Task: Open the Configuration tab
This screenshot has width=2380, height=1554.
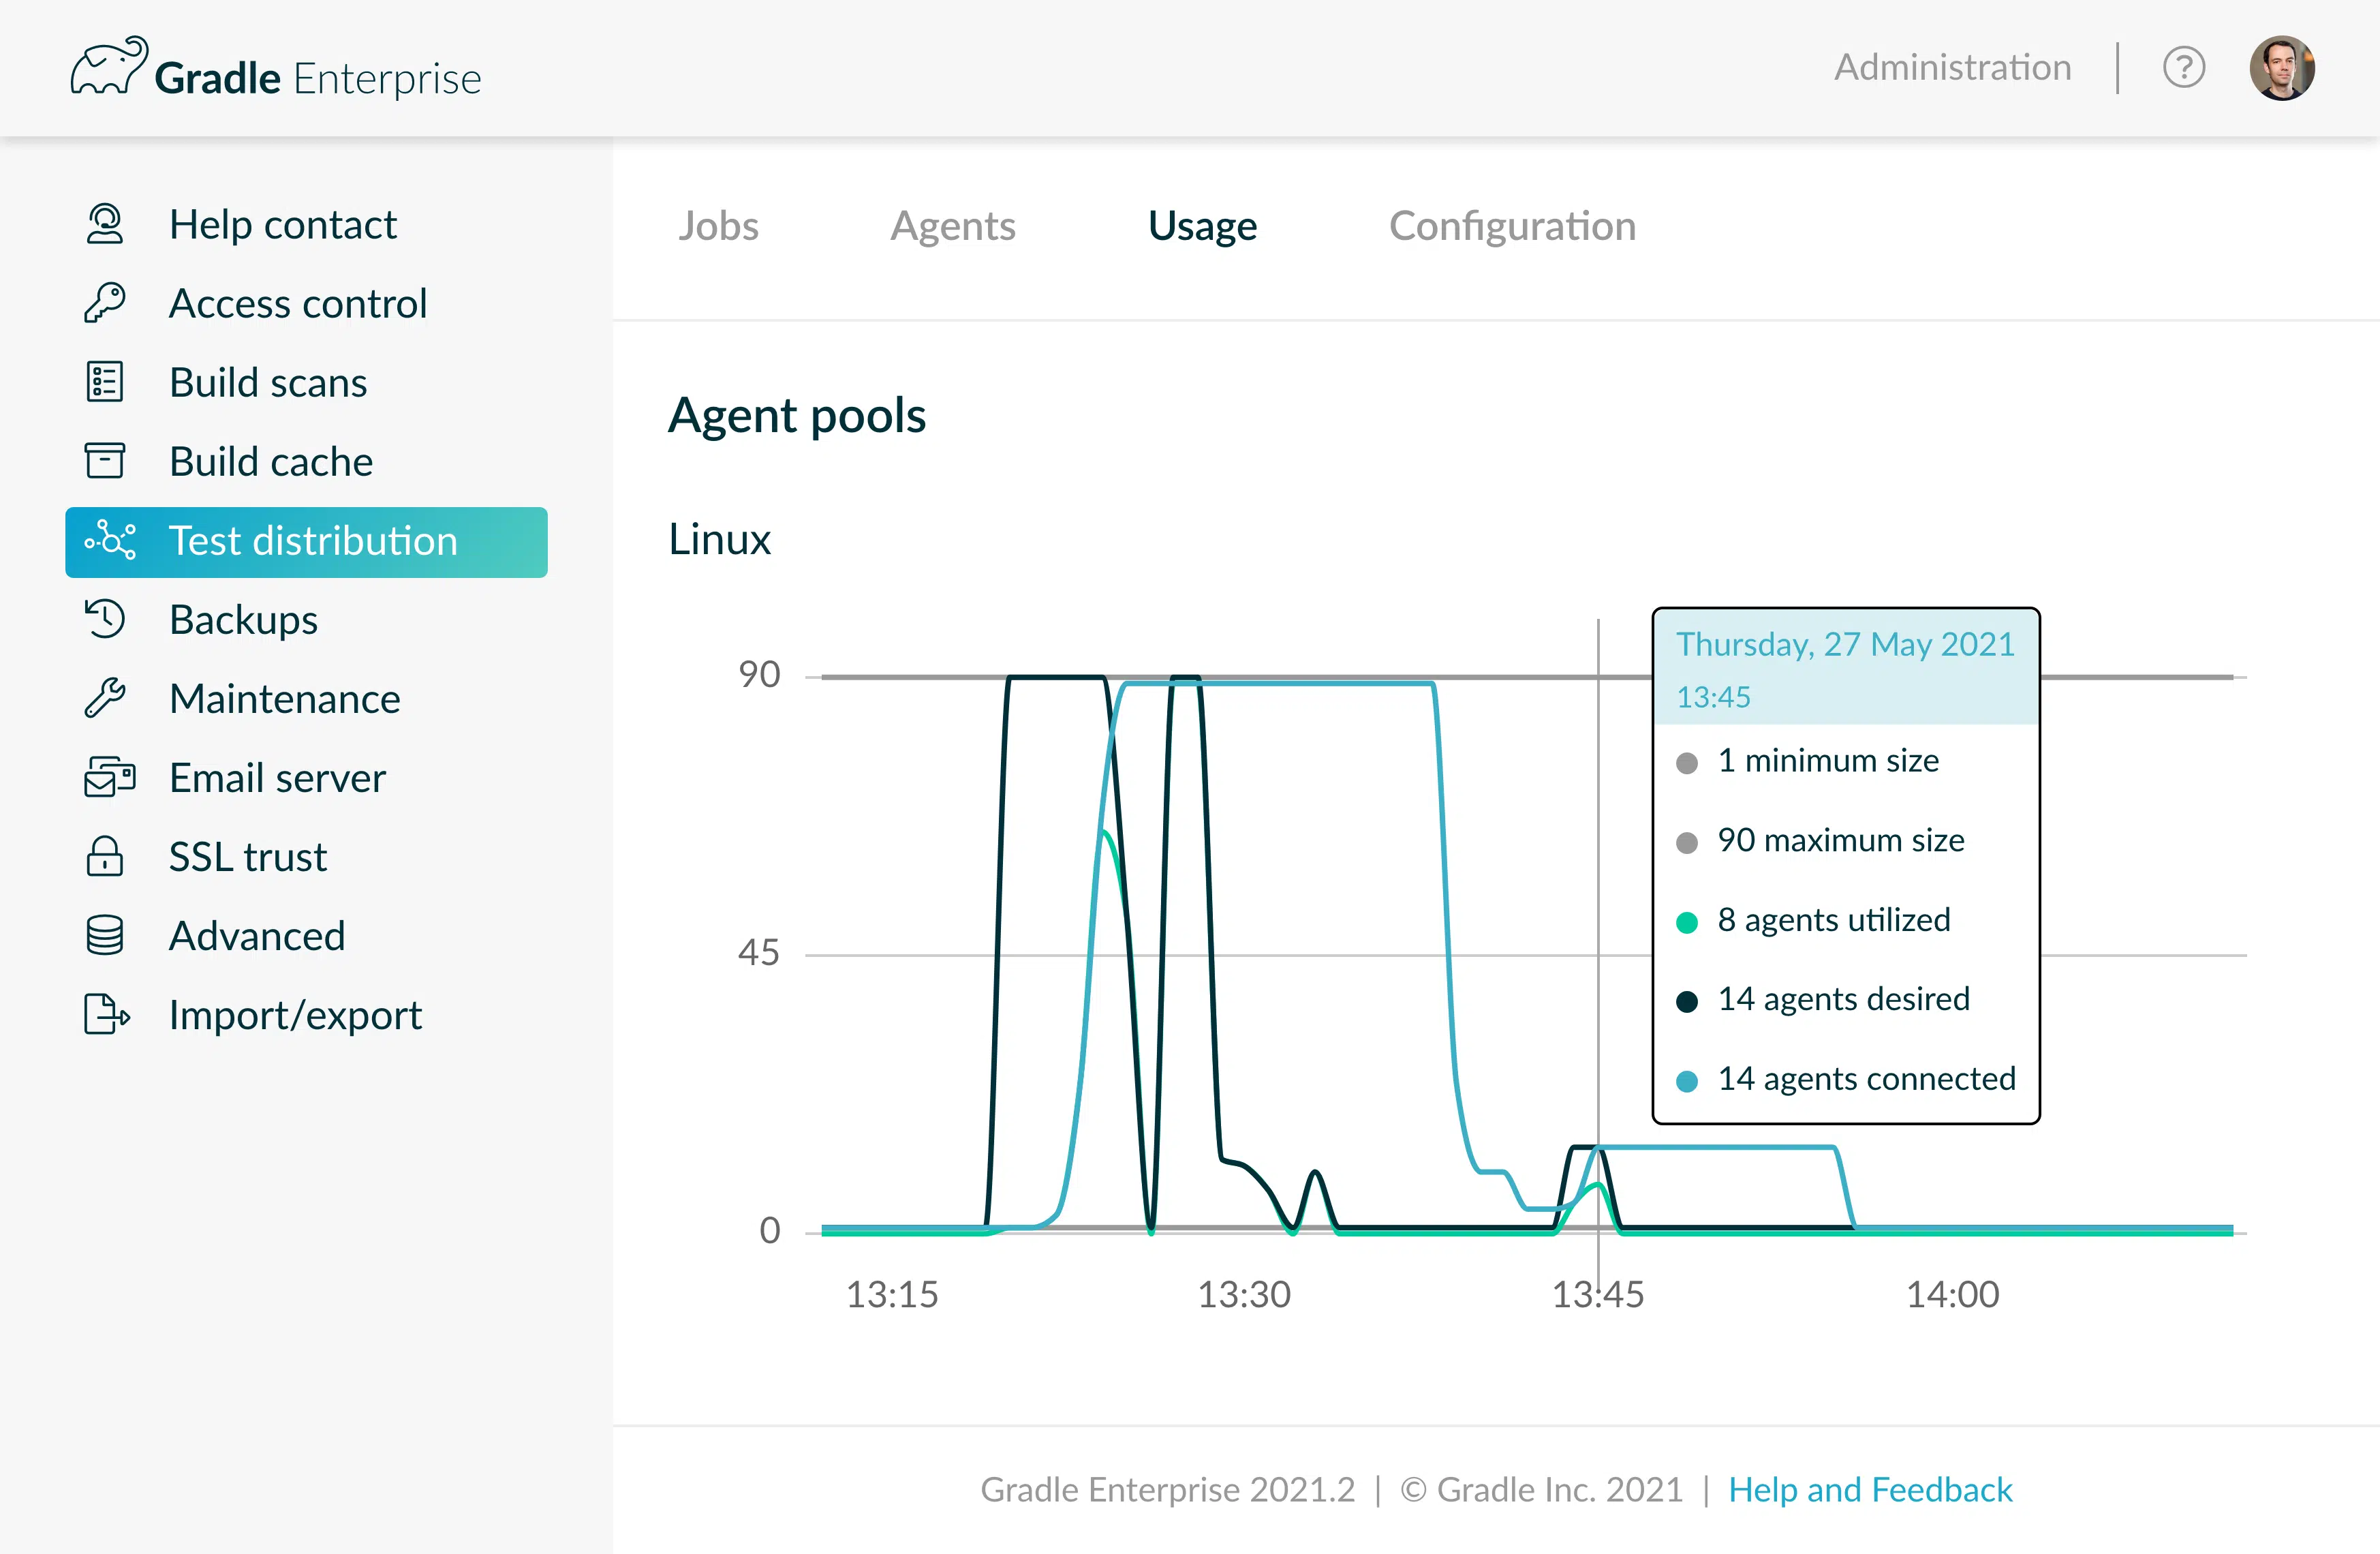Action: click(x=1512, y=226)
